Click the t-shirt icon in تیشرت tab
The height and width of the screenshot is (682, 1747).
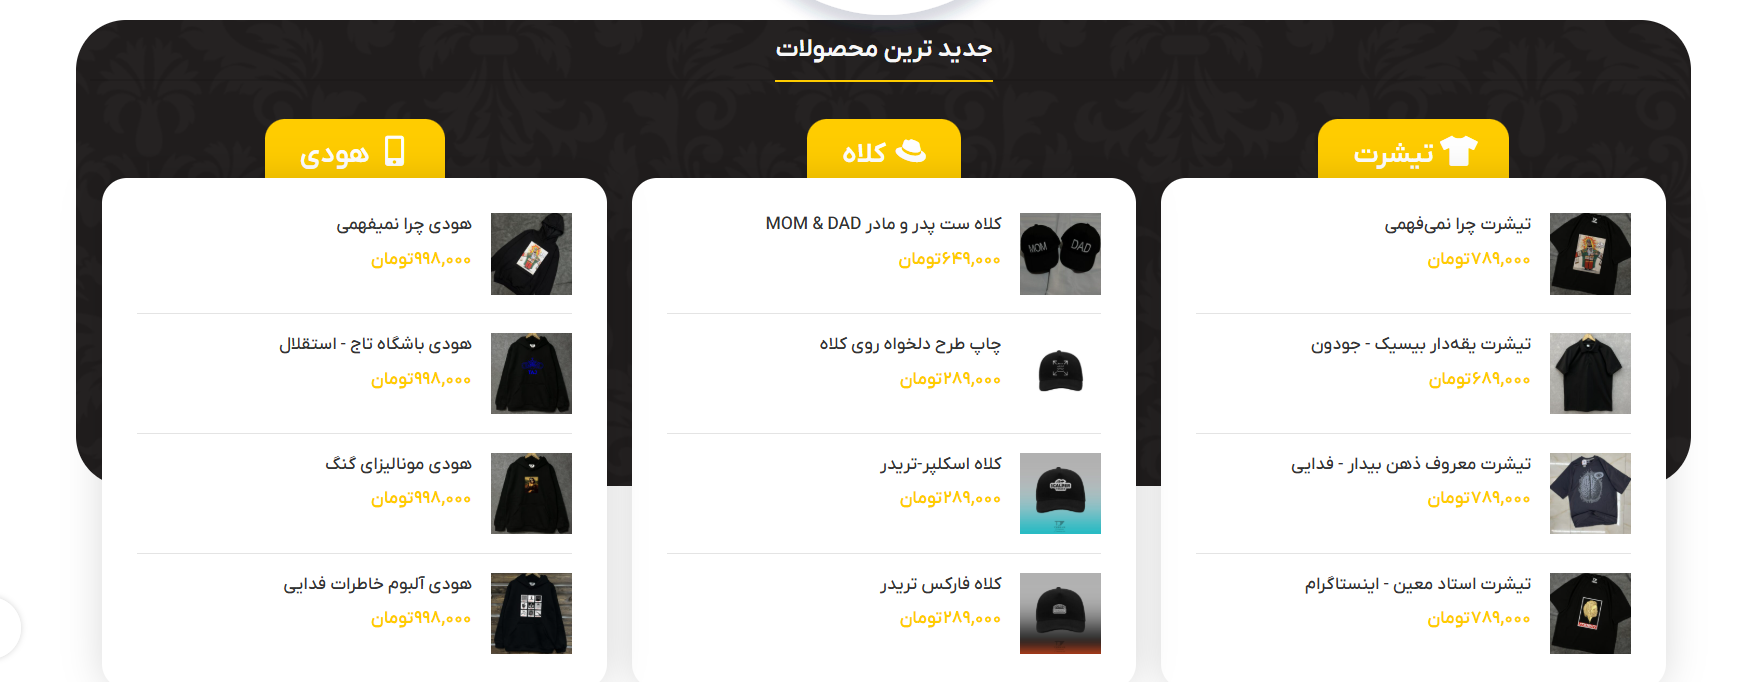[x=1459, y=151]
